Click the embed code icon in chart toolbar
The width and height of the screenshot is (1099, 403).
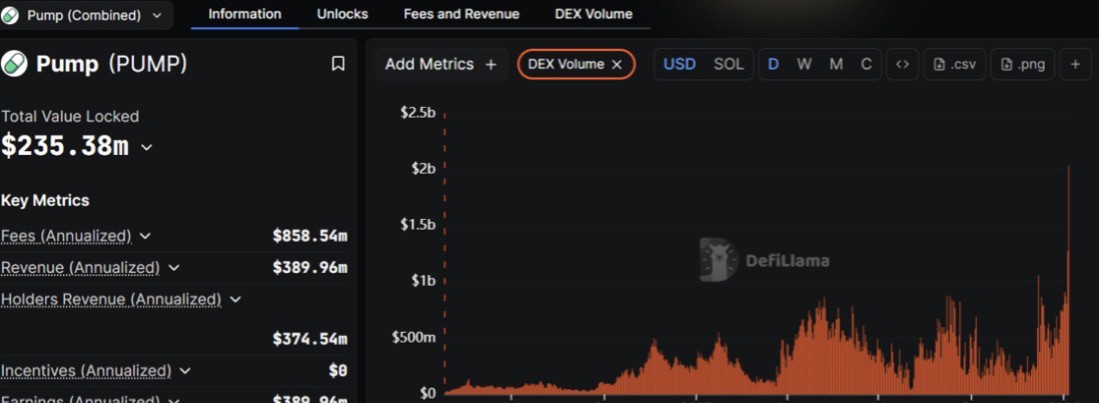[903, 64]
